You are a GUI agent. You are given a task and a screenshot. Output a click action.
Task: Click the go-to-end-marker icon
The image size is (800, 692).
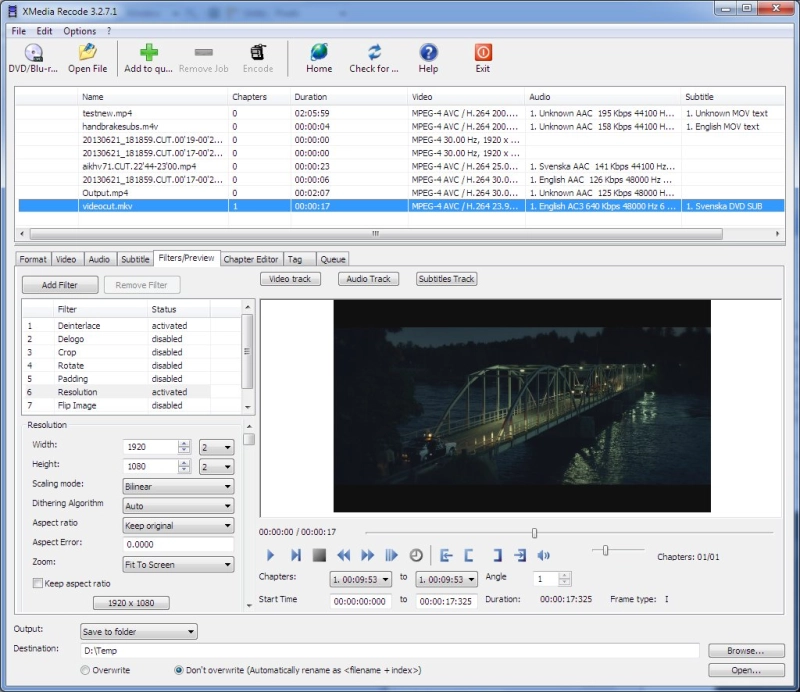[520, 555]
